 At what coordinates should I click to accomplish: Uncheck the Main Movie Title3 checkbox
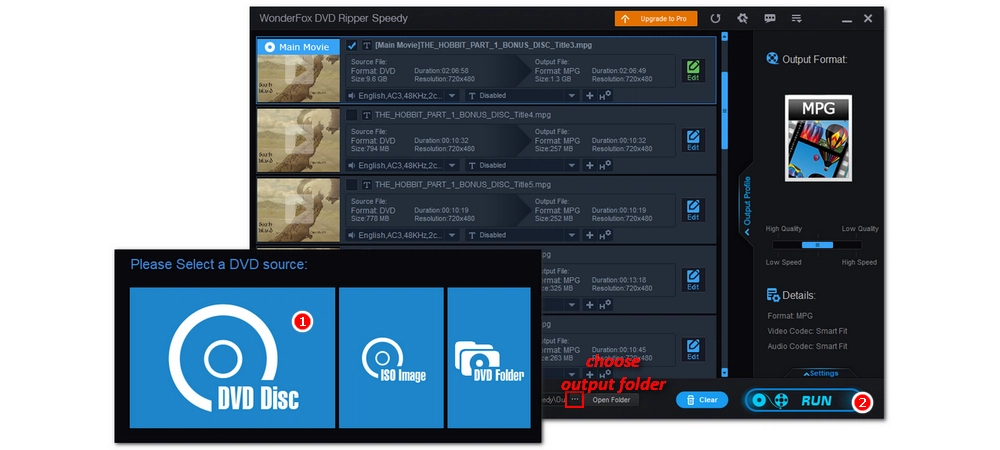351,45
